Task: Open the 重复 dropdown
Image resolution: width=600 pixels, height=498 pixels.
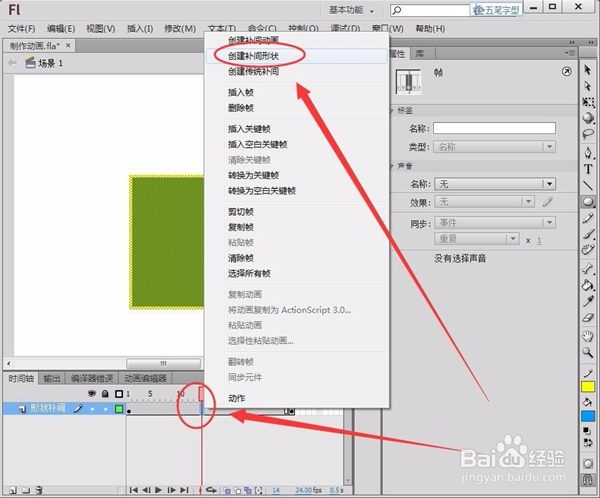Action: 477,239
